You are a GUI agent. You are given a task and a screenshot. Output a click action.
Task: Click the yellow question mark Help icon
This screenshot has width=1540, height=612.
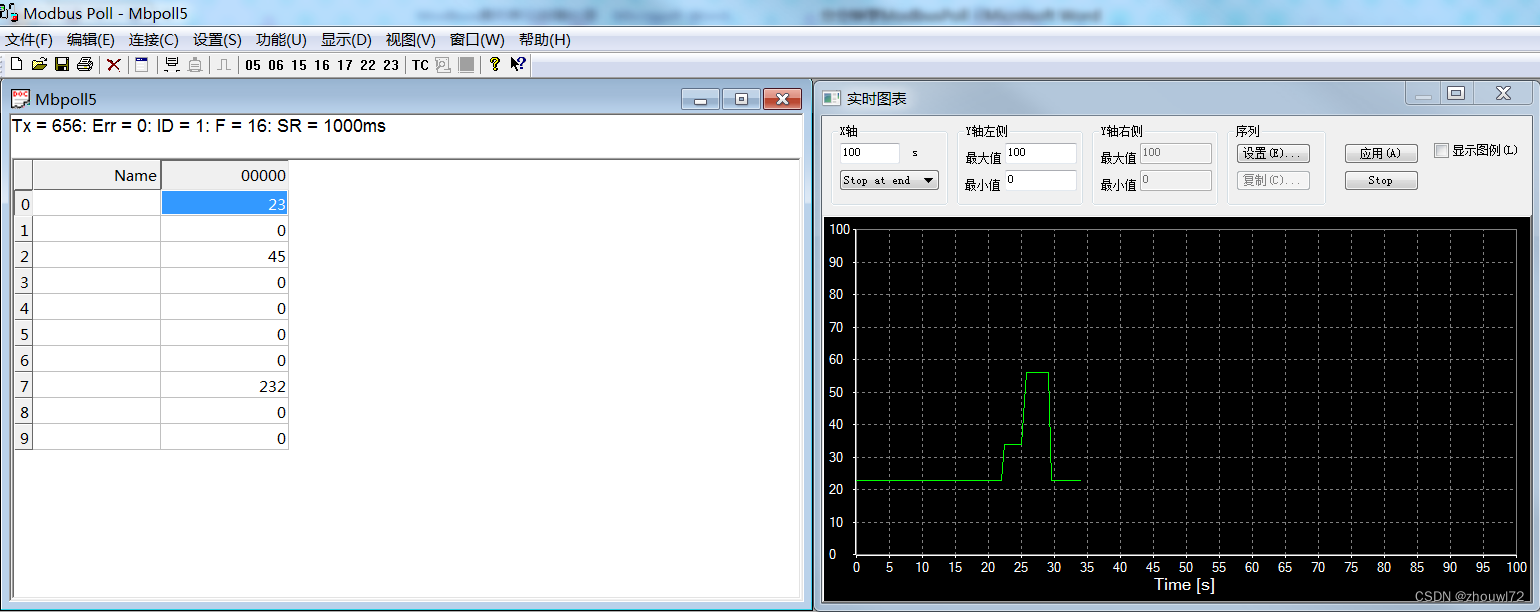coord(494,65)
